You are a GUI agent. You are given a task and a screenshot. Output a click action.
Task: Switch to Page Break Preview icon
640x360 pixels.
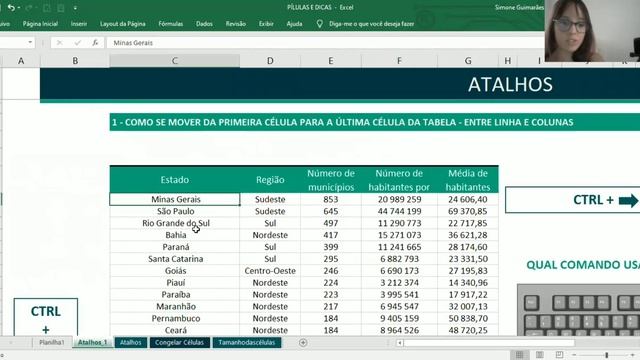click(x=559, y=355)
